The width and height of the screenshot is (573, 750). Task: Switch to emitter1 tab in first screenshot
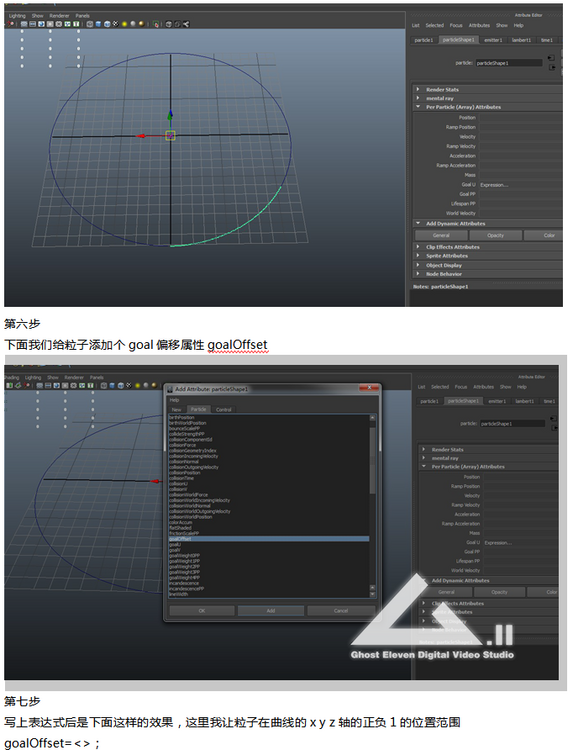493,40
